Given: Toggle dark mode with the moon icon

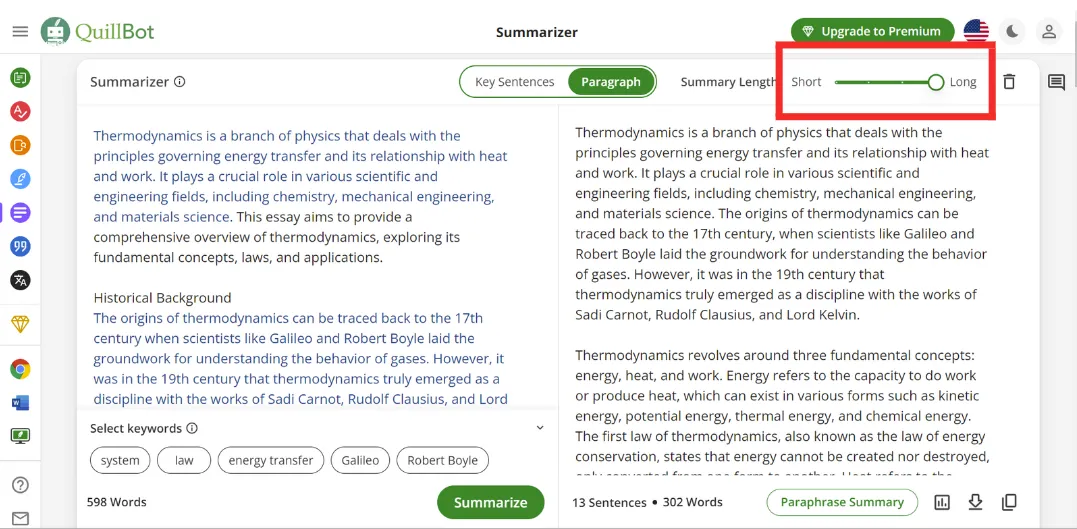Looking at the screenshot, I should 1013,32.
